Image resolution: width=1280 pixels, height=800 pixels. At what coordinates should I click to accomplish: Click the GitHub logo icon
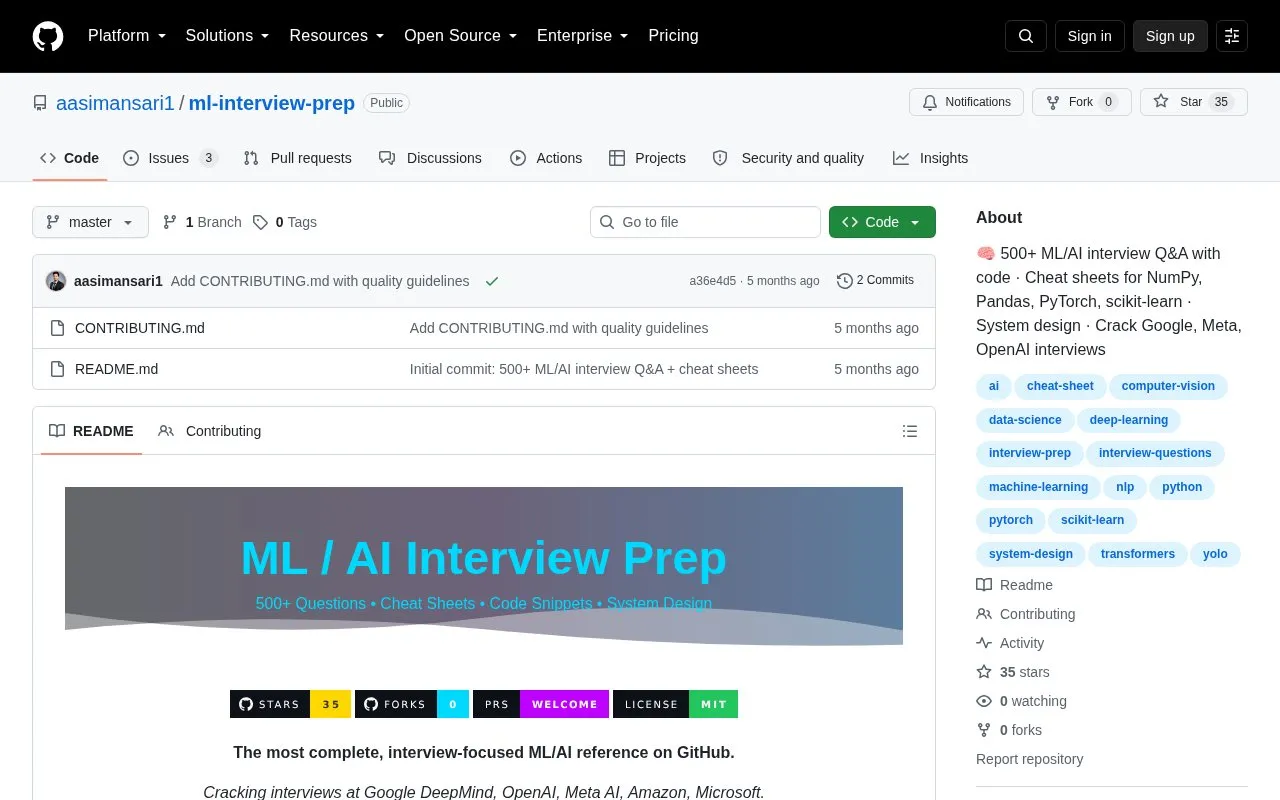(x=48, y=36)
